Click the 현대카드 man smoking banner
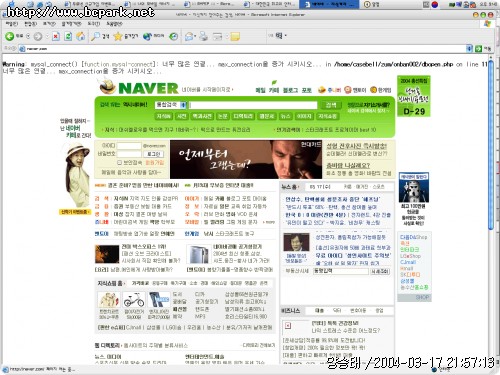500x375 pixels. (246, 159)
